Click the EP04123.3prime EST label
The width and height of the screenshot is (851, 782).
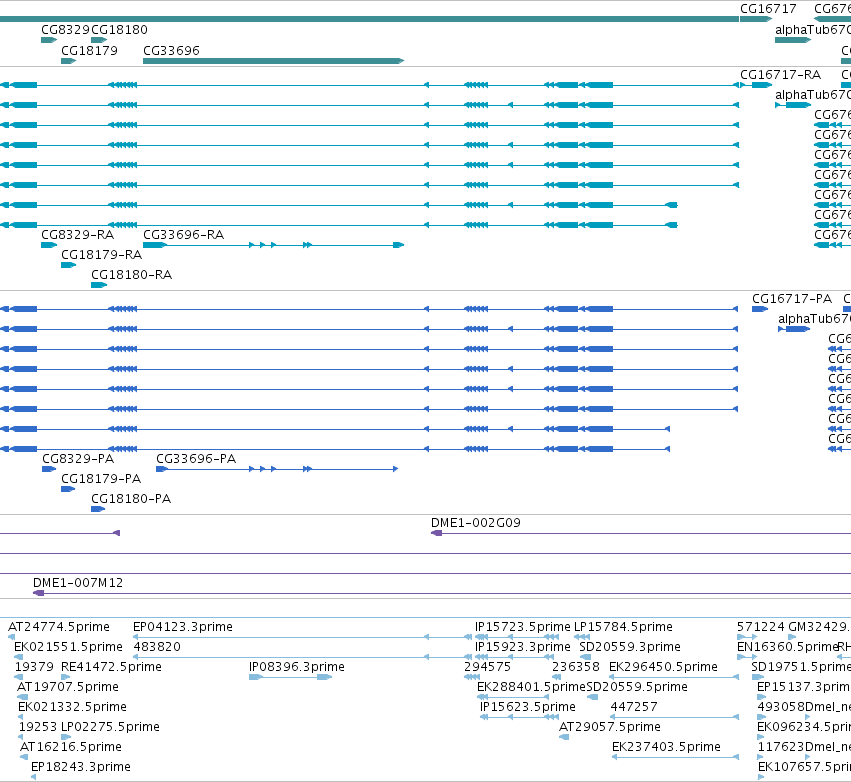point(183,627)
